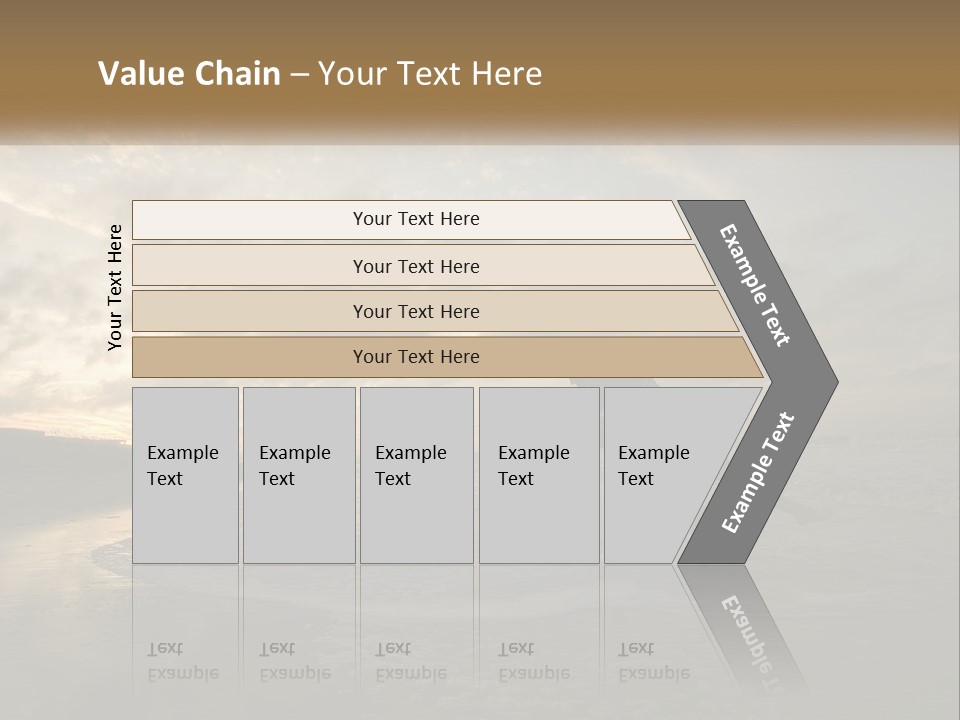
Task: Select the first gray Example Text box
Action: pos(185,475)
